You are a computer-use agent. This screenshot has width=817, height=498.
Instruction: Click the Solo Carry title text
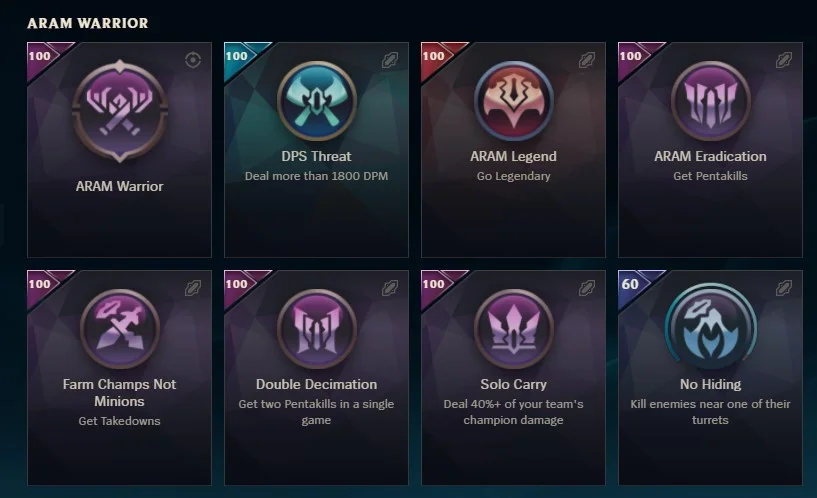click(x=513, y=384)
